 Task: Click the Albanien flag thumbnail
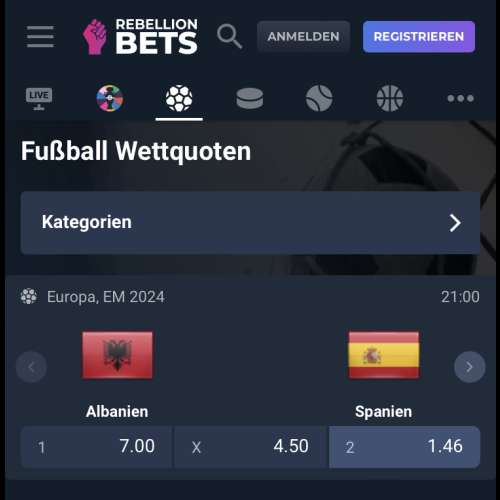click(117, 355)
